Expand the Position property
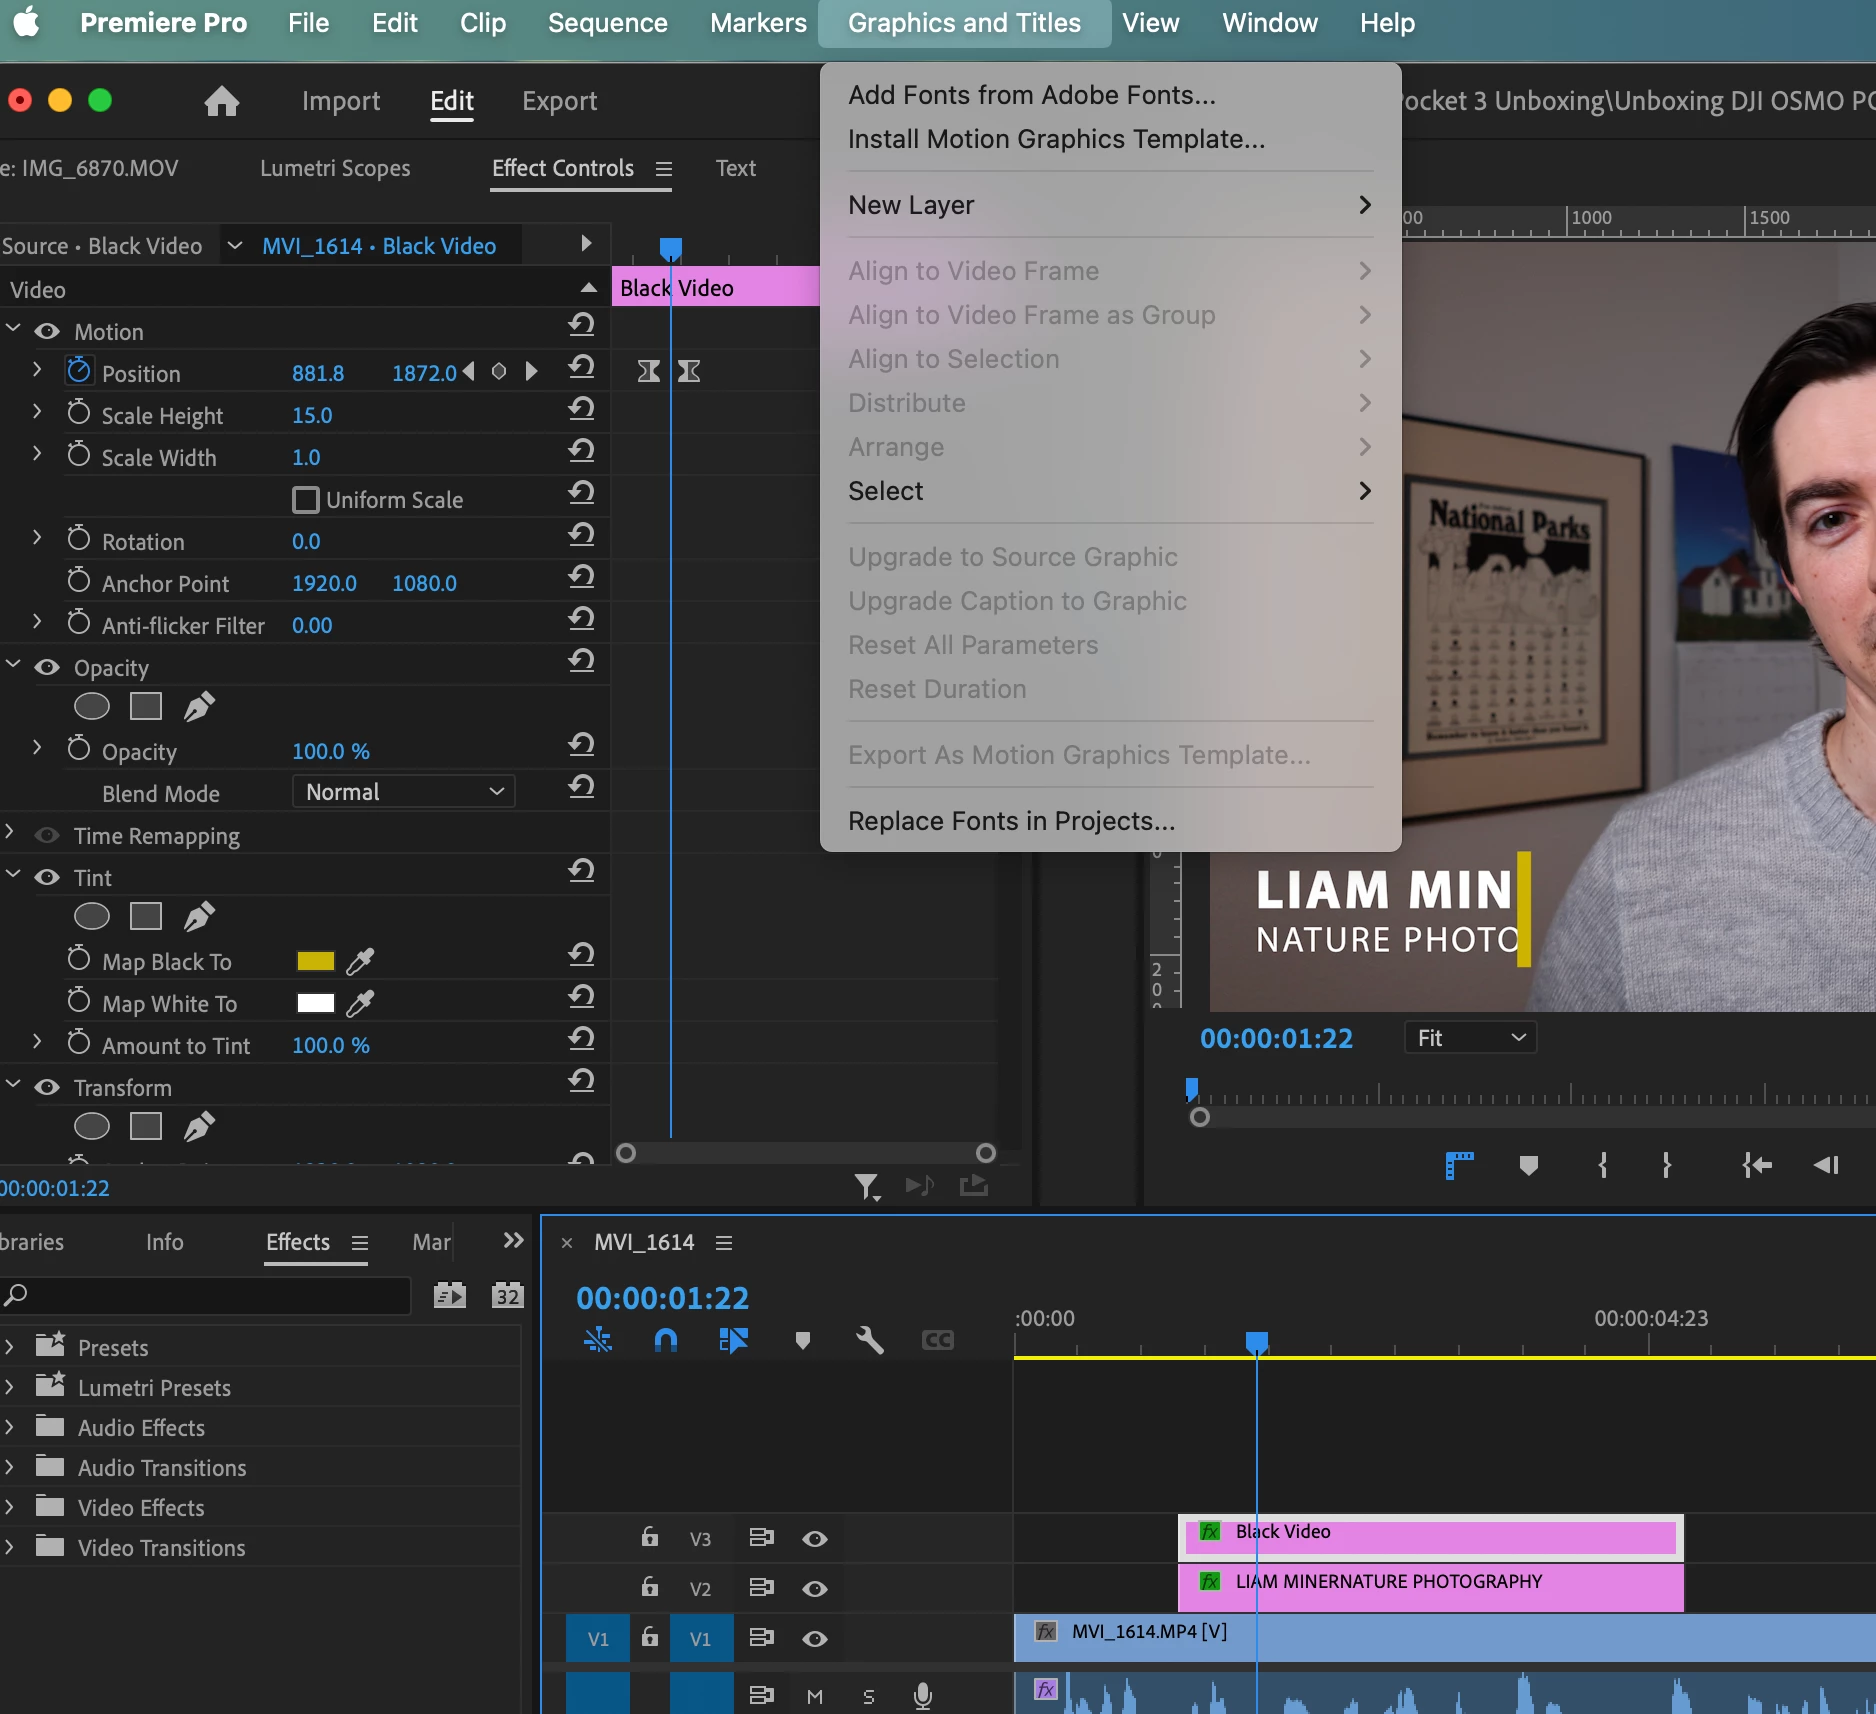1876x1714 pixels. click(37, 369)
